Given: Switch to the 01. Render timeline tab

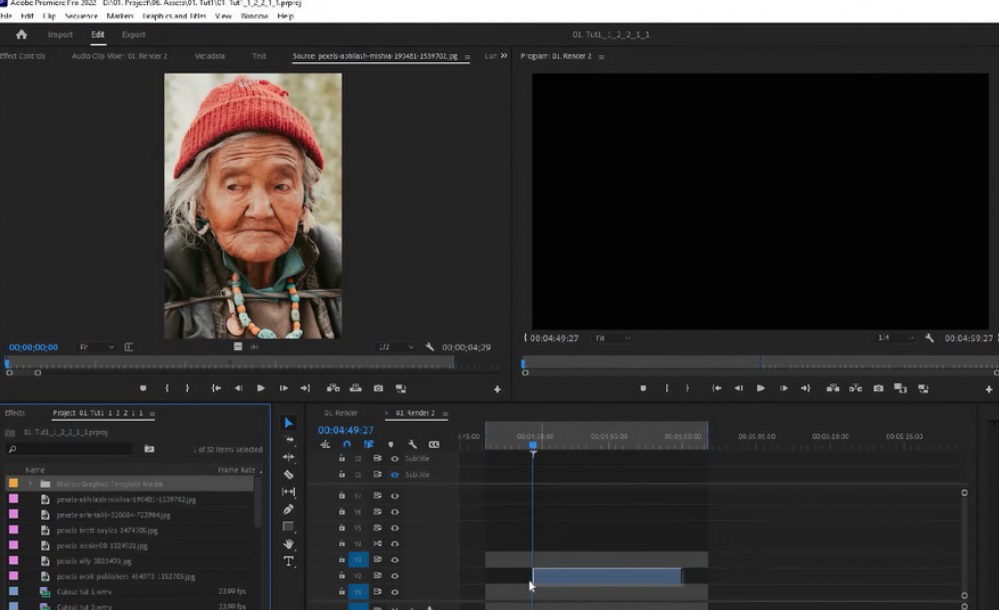Looking at the screenshot, I should 340,410.
